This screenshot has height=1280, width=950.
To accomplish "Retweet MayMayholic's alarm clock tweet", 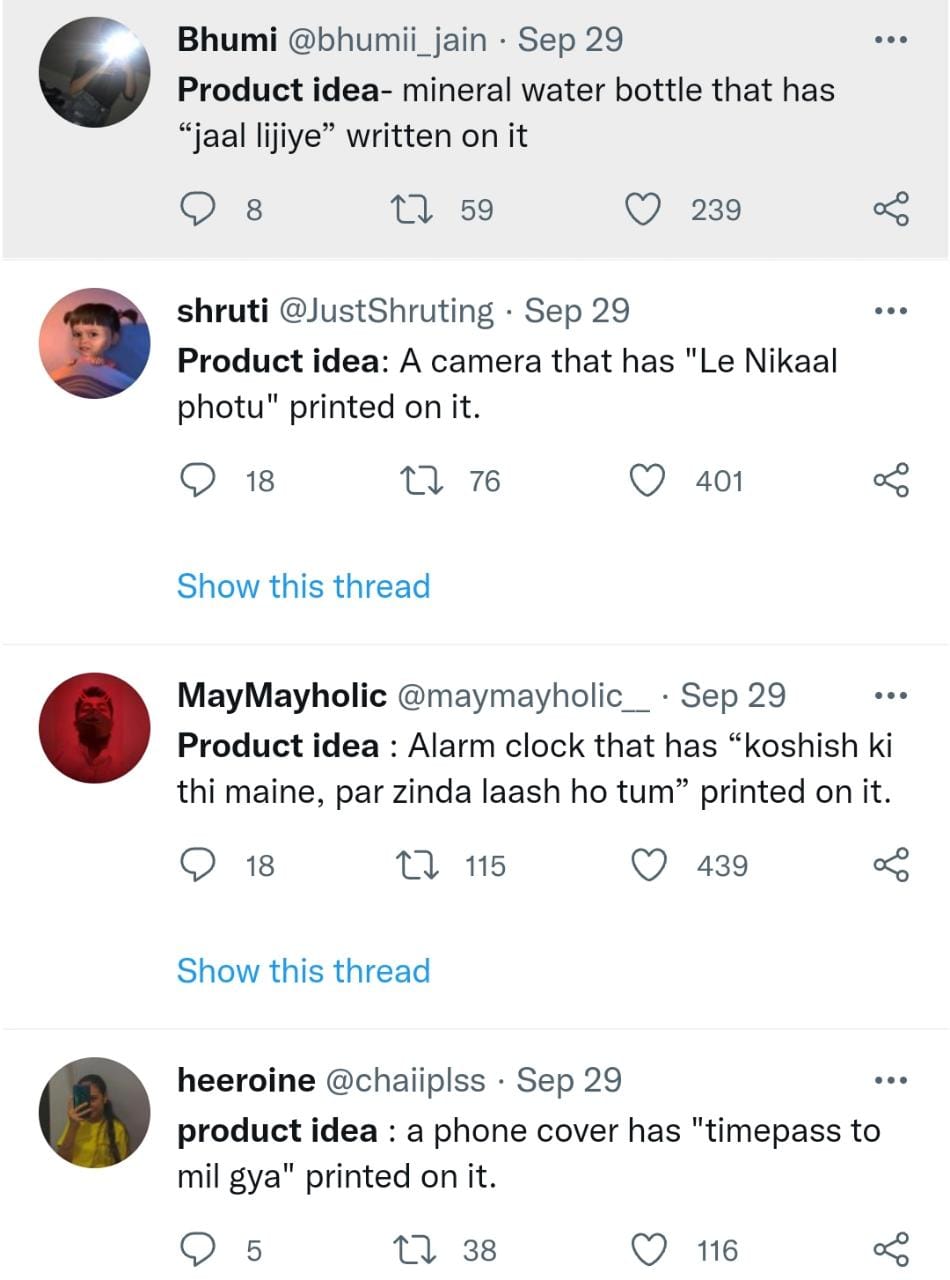I will (x=415, y=865).
